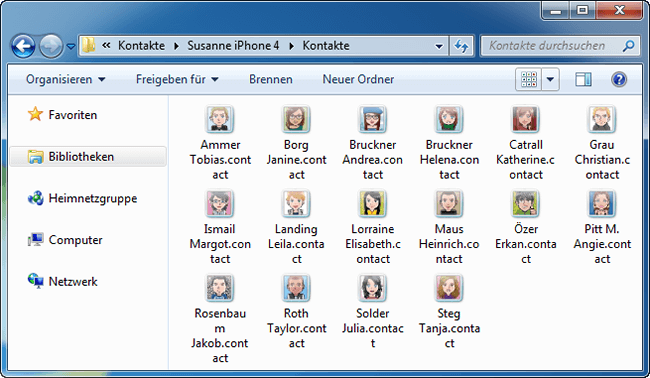Screen dimensions: 650x378
Task: Expand arrow after first Kontakte breadcrumb
Action: pos(176,46)
